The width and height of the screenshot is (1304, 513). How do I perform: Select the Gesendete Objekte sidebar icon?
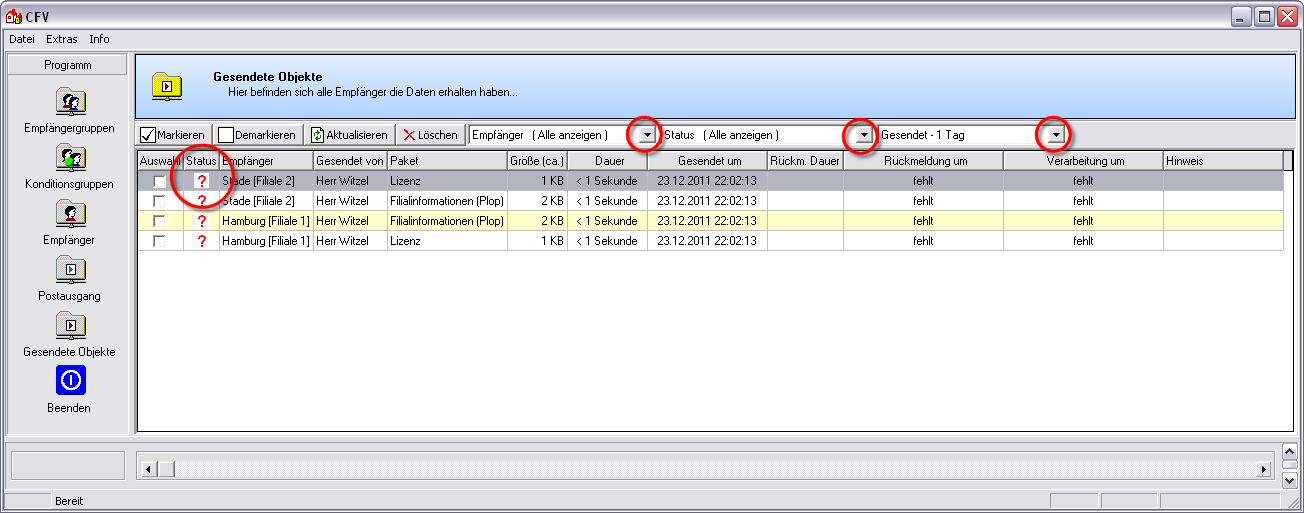70,326
